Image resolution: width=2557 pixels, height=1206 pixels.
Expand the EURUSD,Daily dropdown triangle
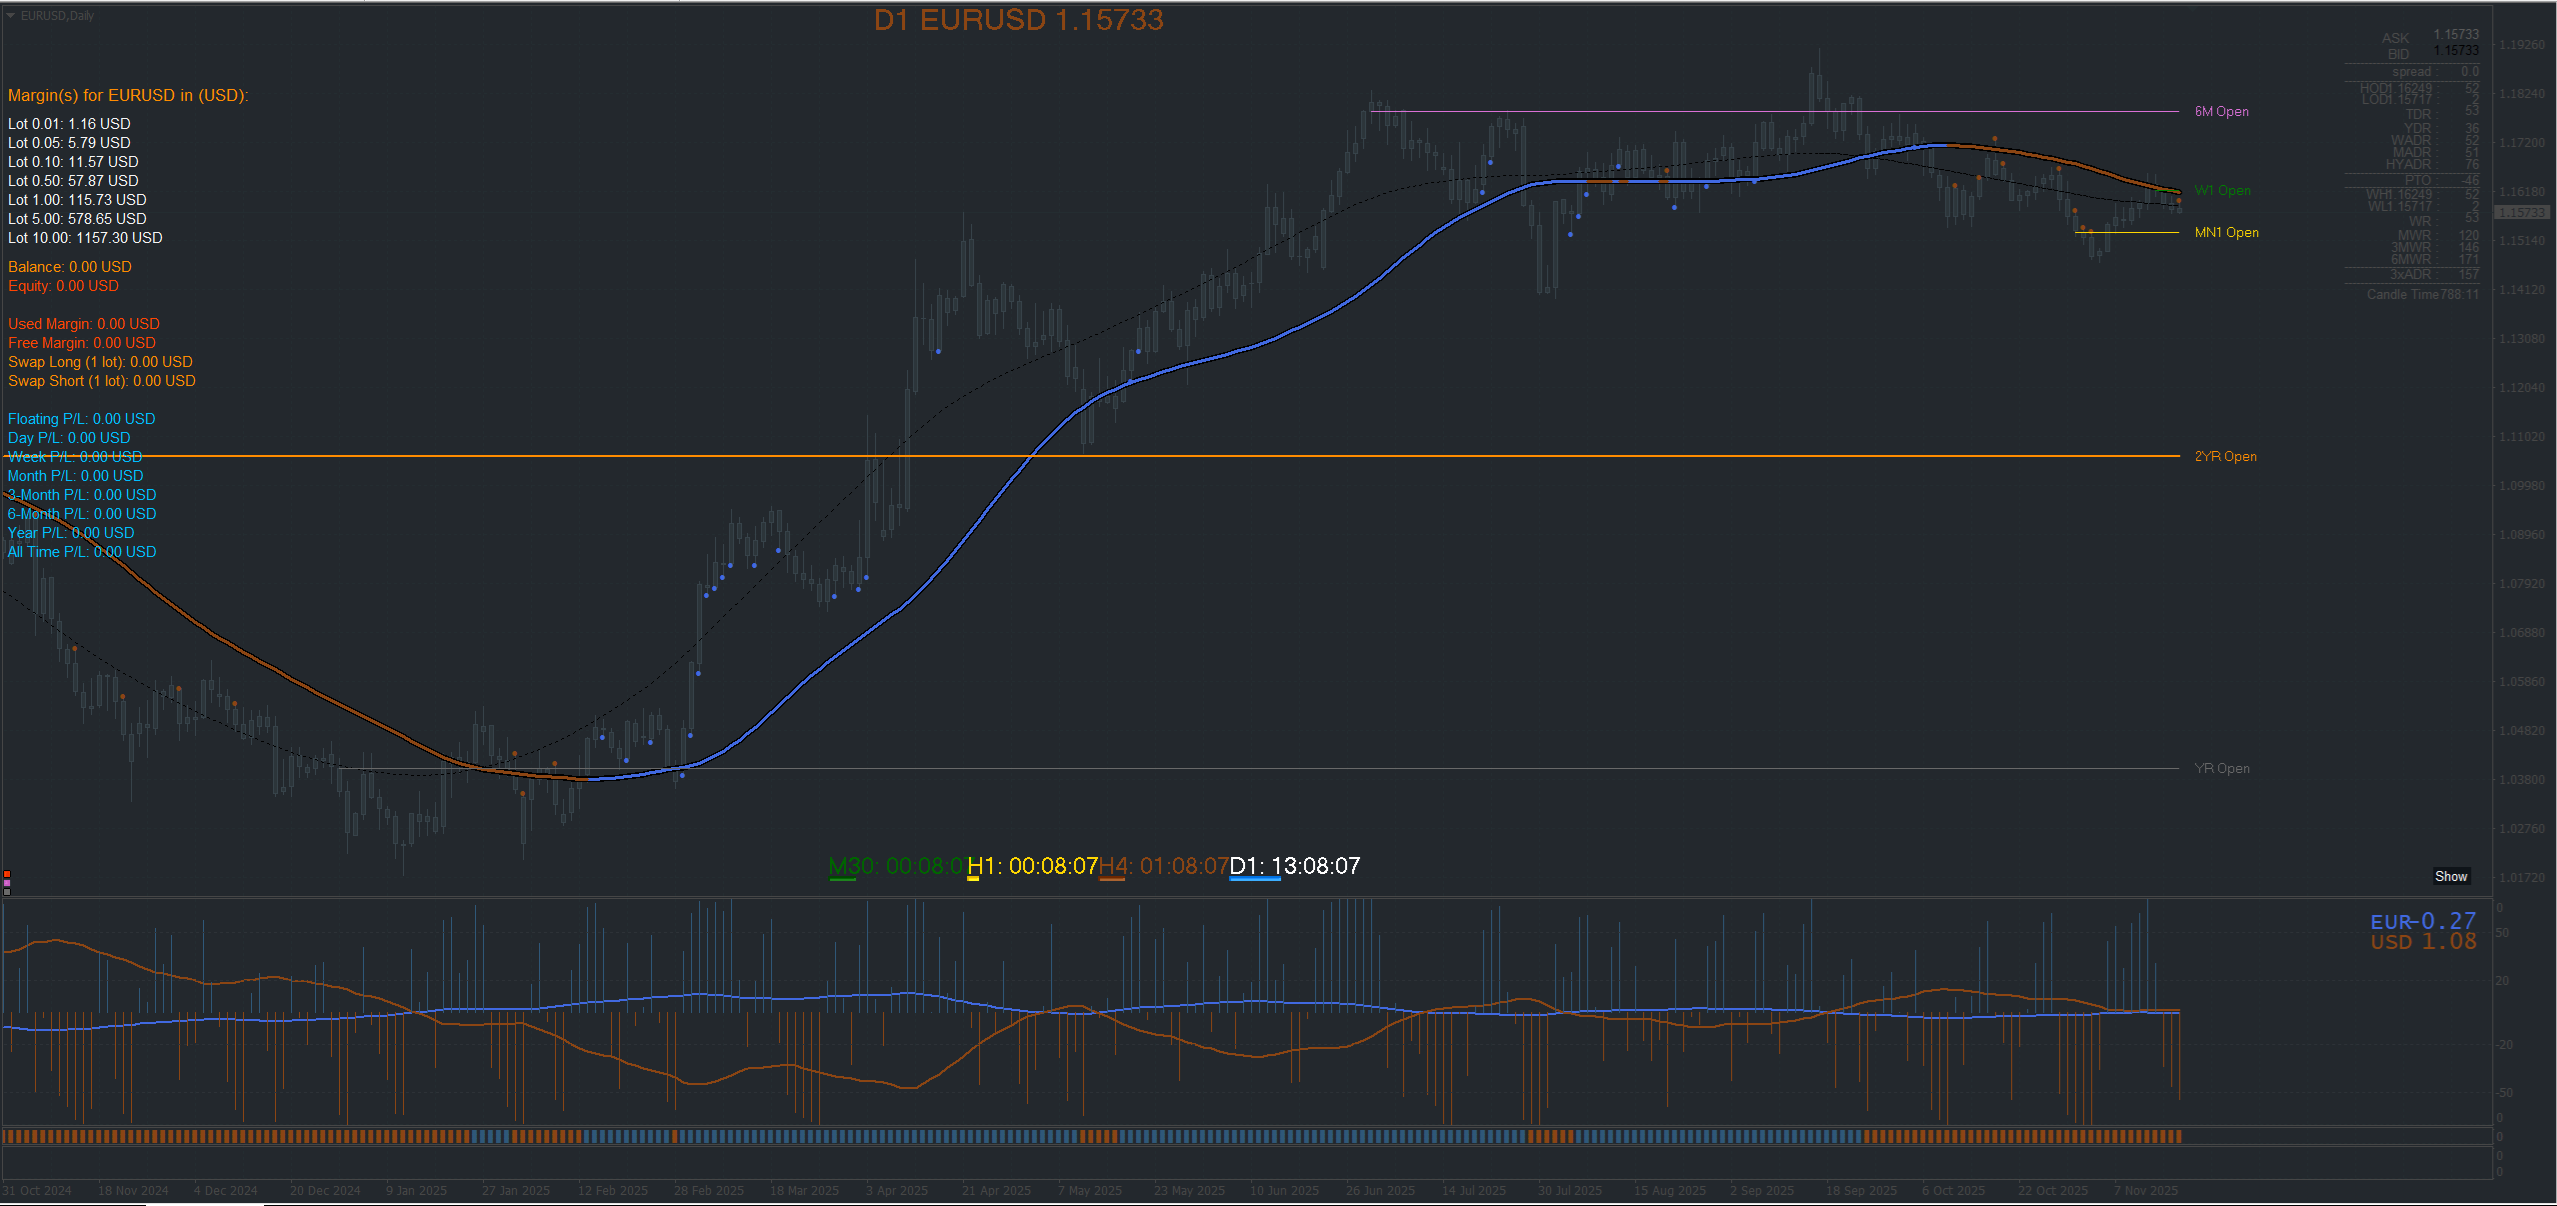11,16
